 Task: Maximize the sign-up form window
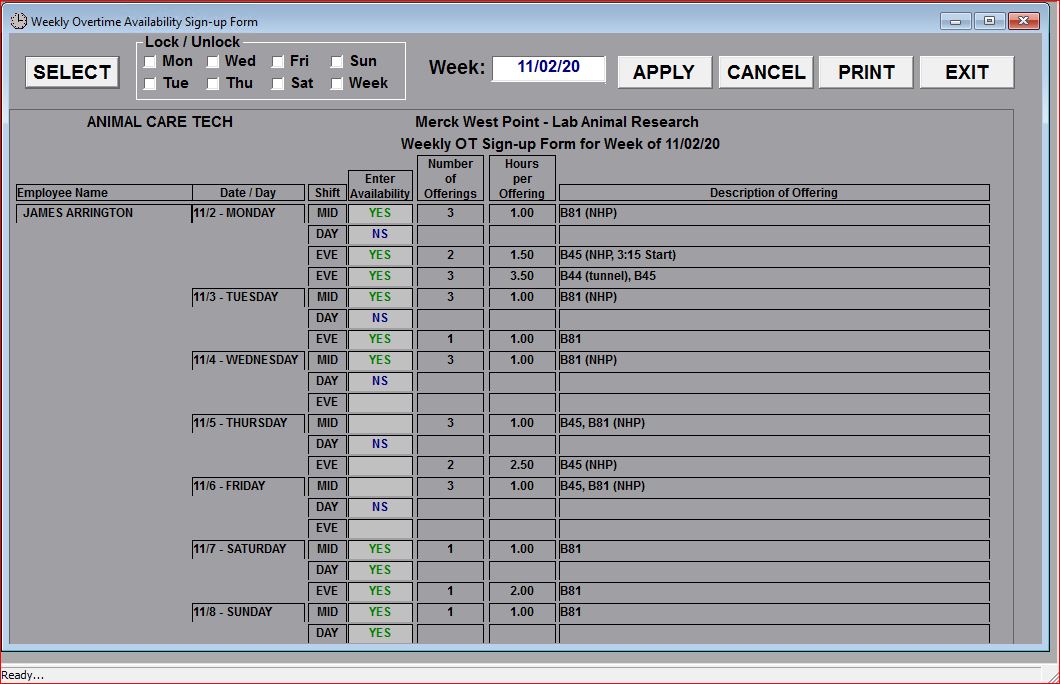989,21
